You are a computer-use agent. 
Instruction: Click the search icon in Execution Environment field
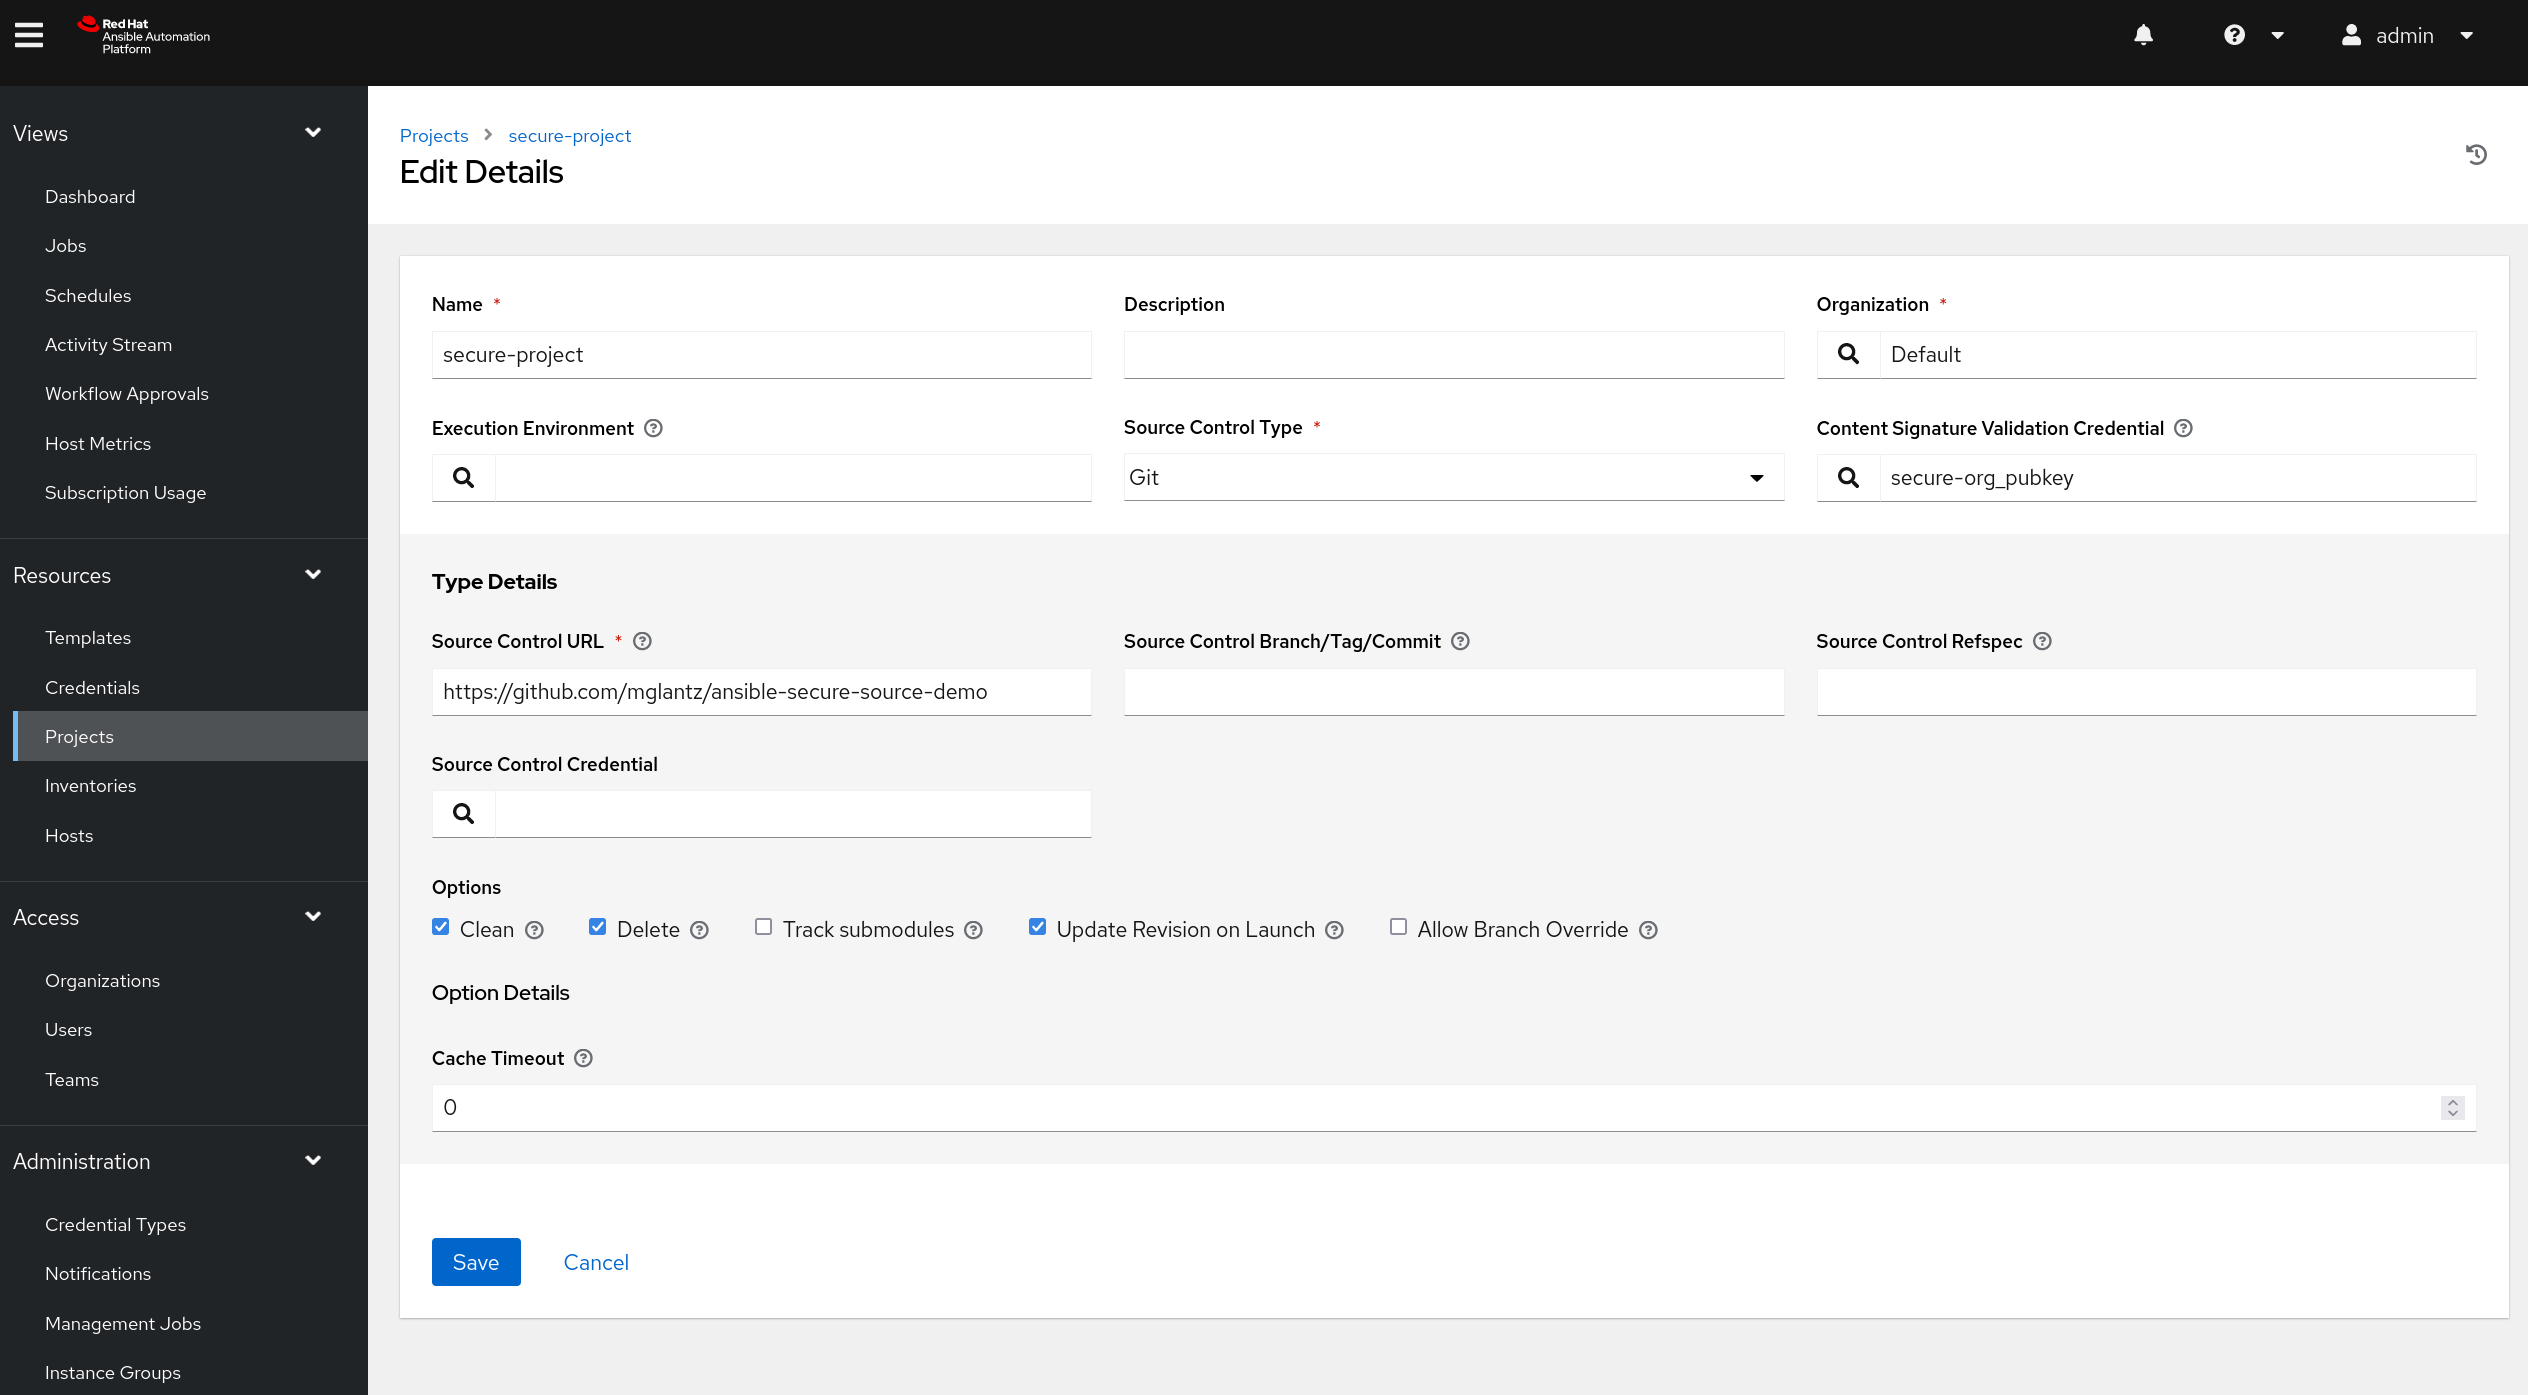click(x=462, y=478)
